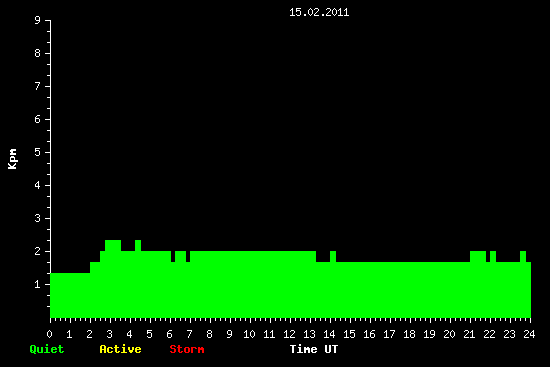
Task: Select the 12 hour tick label
Action: (x=289, y=334)
